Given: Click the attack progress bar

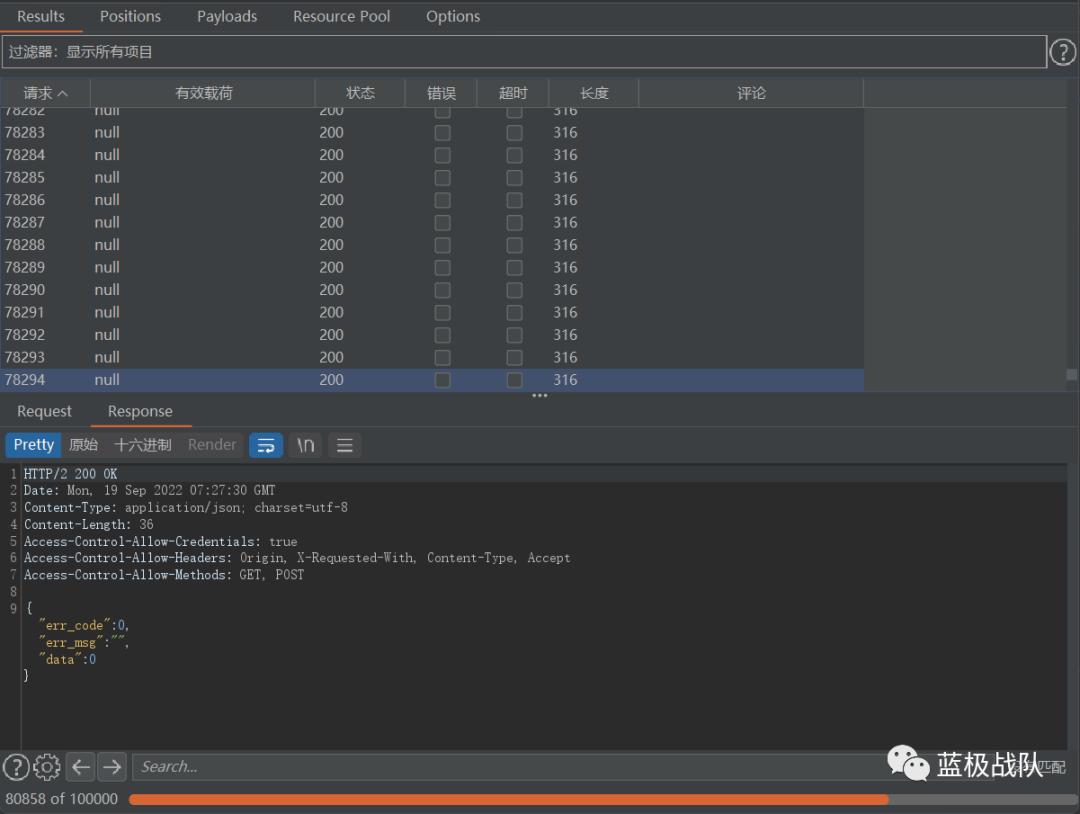Looking at the screenshot, I should point(603,800).
